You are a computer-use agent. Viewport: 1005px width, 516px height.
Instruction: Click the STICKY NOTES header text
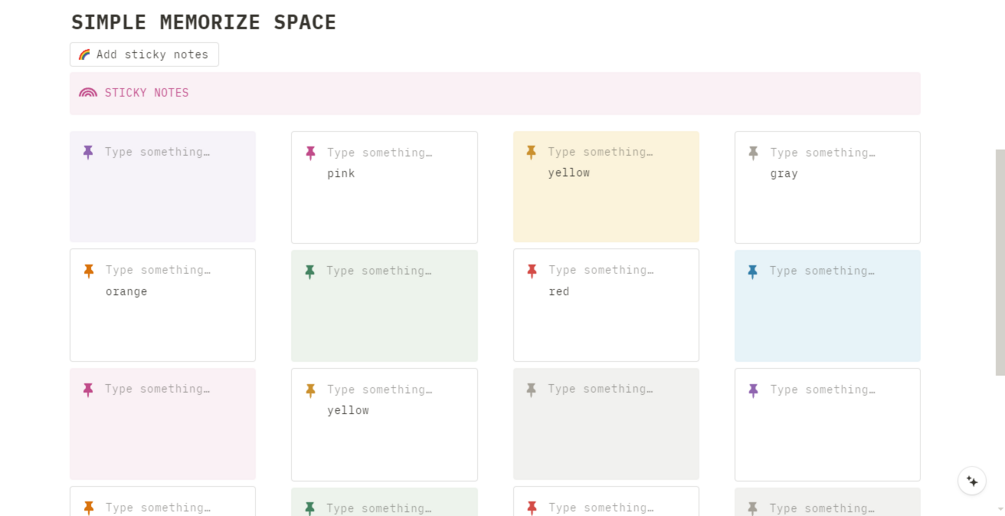point(147,93)
